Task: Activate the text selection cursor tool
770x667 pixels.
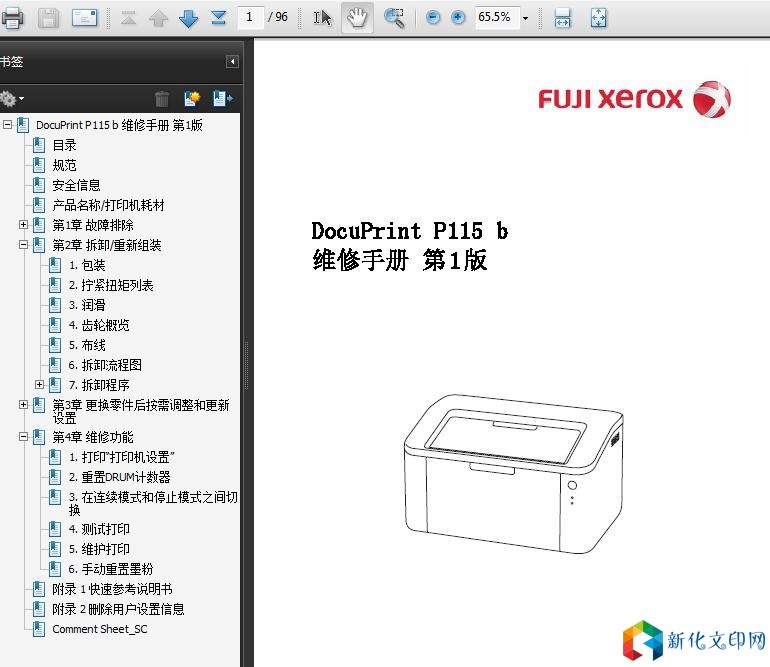Action: [322, 17]
